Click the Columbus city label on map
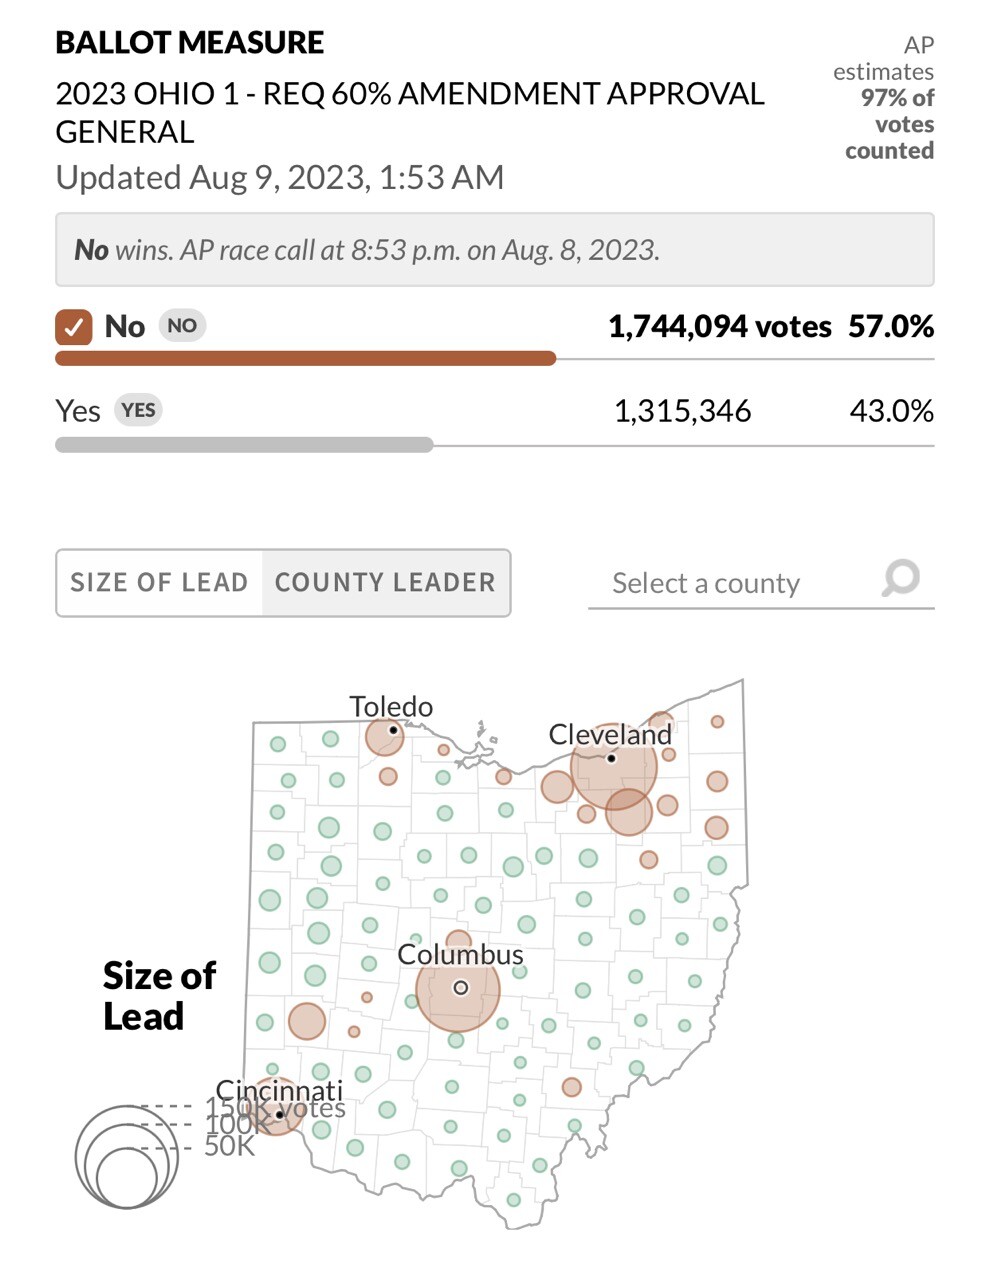The width and height of the screenshot is (990, 1280). 460,955
